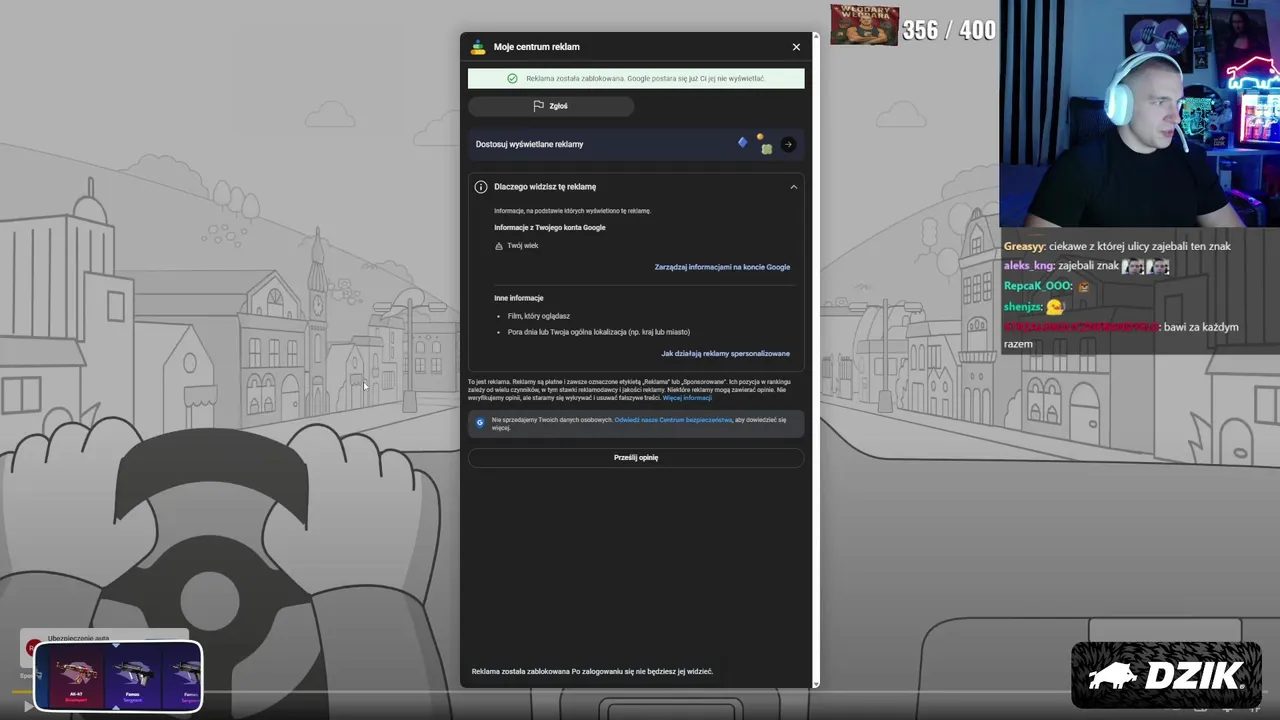Click the video play button at bottom left
The width and height of the screenshot is (1280, 720).
[29, 706]
